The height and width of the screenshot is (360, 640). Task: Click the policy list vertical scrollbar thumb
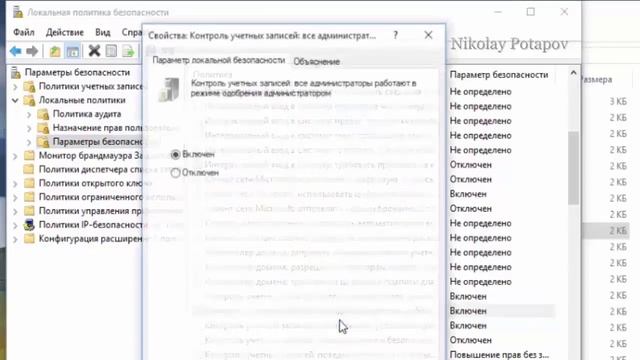point(573,168)
